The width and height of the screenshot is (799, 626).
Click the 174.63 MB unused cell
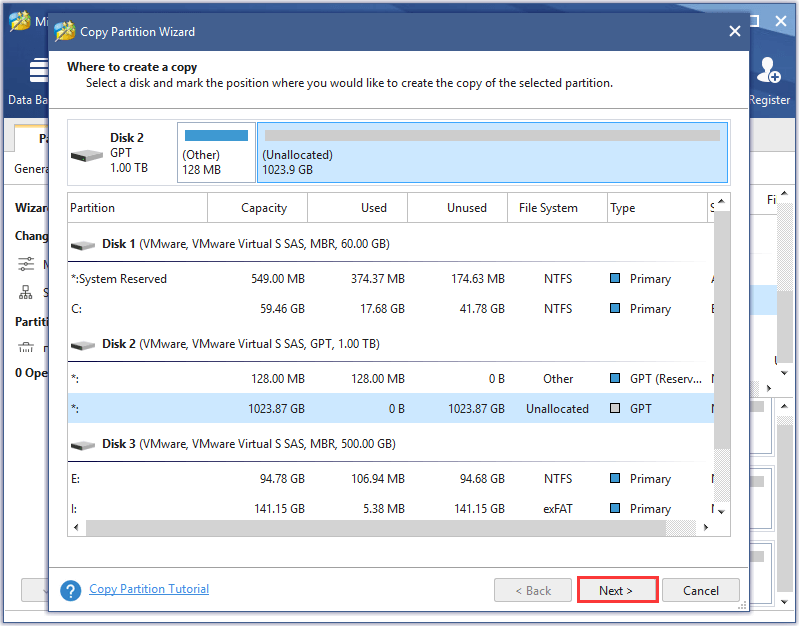click(477, 279)
